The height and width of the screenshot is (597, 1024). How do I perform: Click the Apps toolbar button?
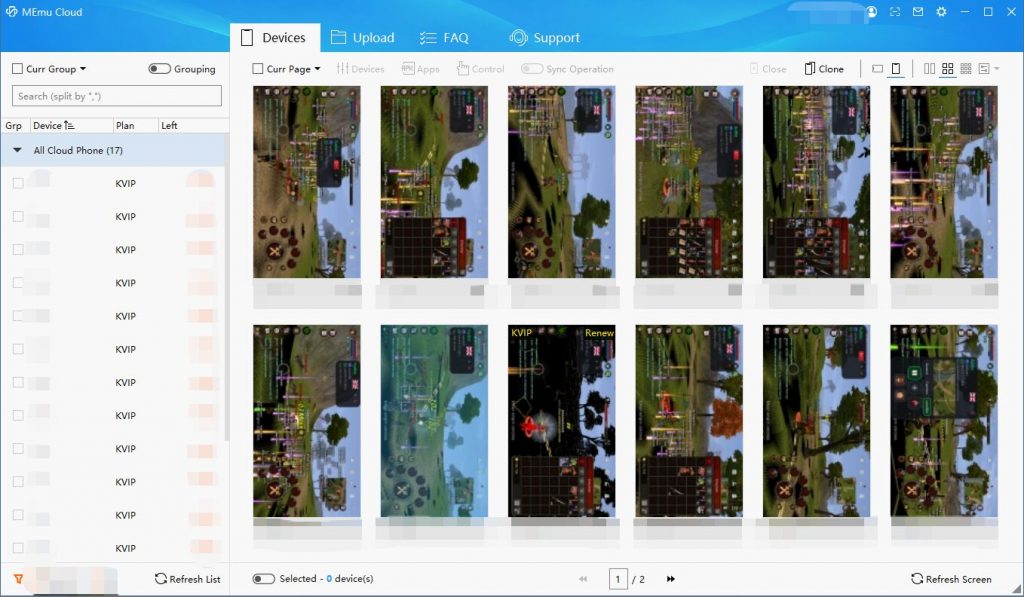click(x=421, y=69)
